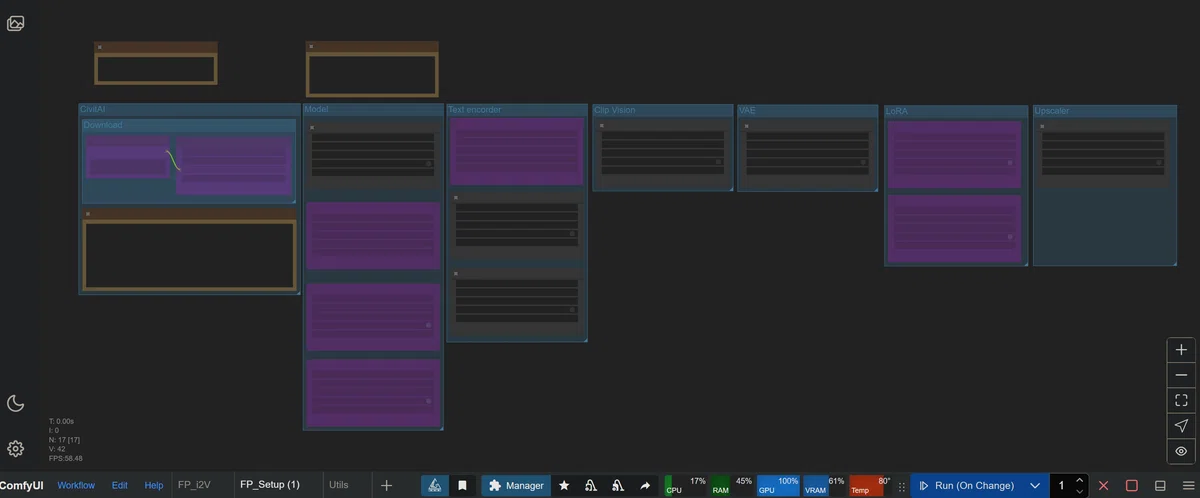Click the CPU usage monitor
Viewport: 1200px width, 498px height.
(x=686, y=485)
